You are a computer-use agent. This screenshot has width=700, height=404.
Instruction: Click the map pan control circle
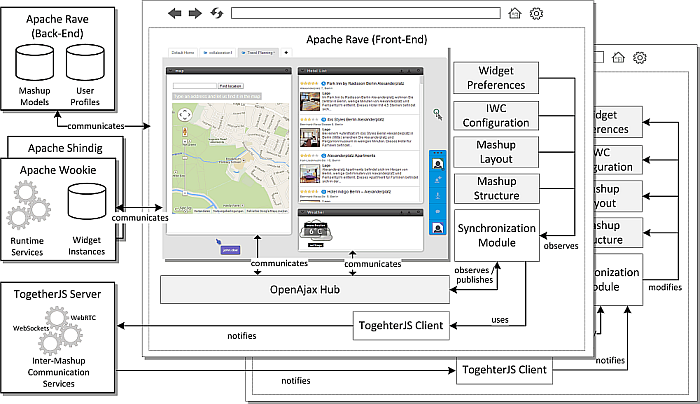[185, 113]
